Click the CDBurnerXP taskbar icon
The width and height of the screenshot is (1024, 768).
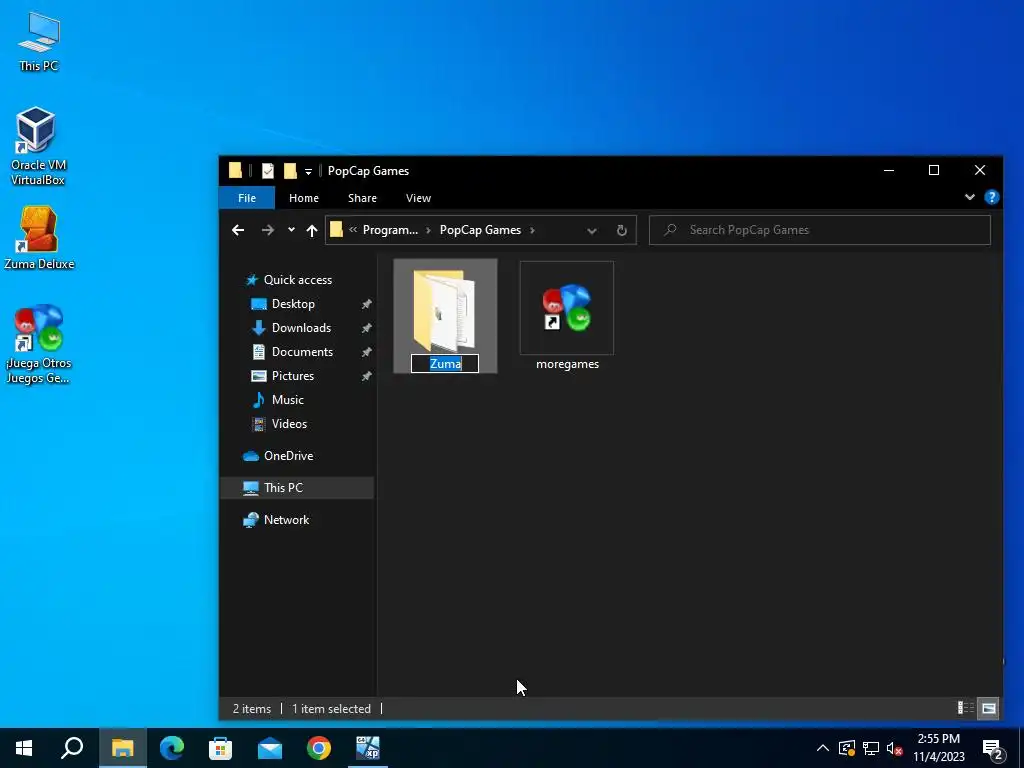368,748
